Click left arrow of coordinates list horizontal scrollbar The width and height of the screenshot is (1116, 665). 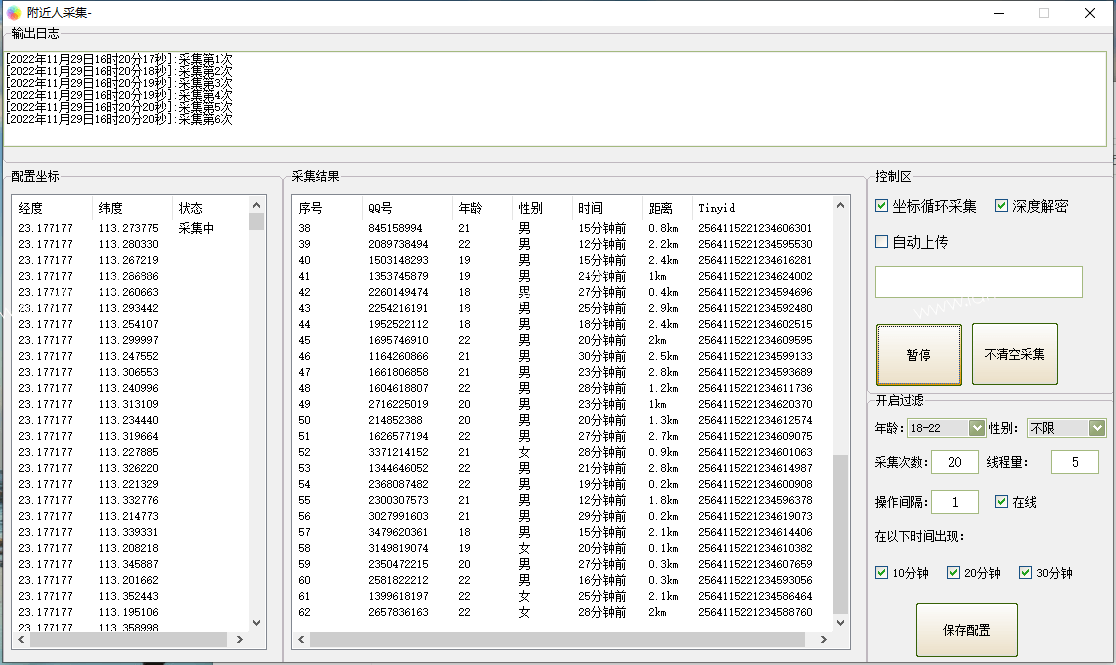pos(21,639)
